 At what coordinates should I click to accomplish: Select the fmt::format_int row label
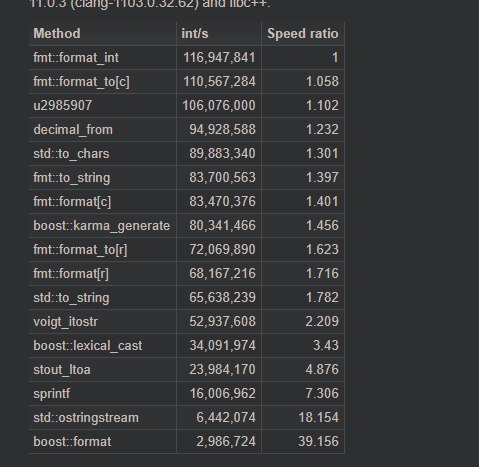click(x=76, y=58)
